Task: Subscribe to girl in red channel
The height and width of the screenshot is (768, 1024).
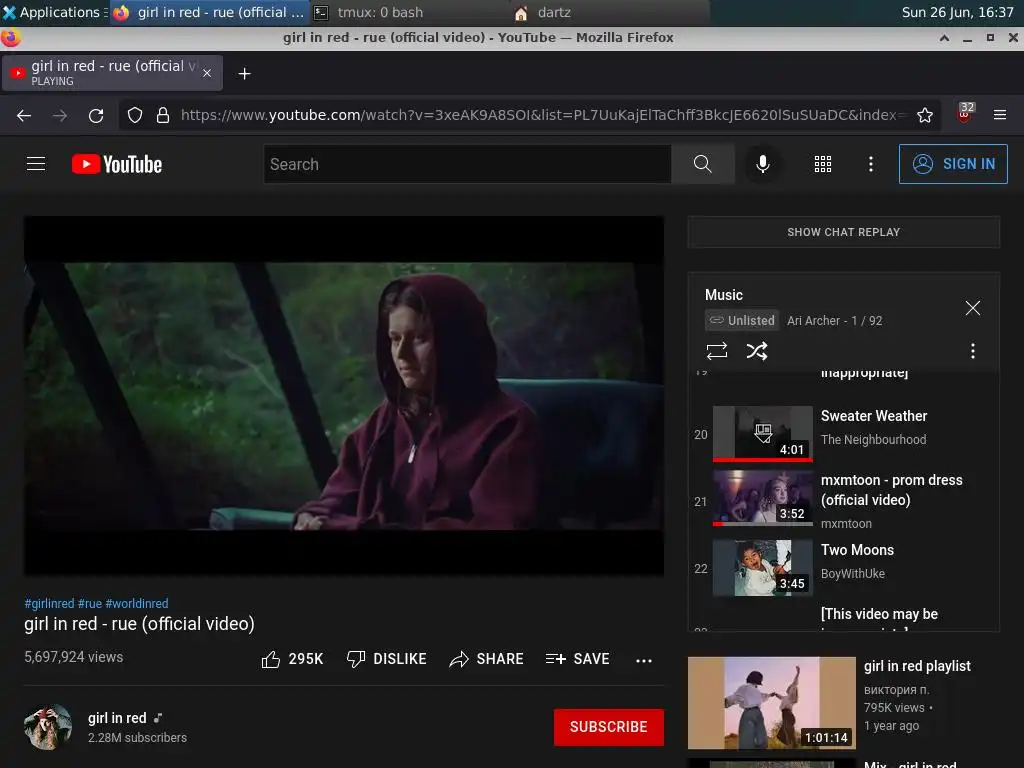Action: point(609,727)
